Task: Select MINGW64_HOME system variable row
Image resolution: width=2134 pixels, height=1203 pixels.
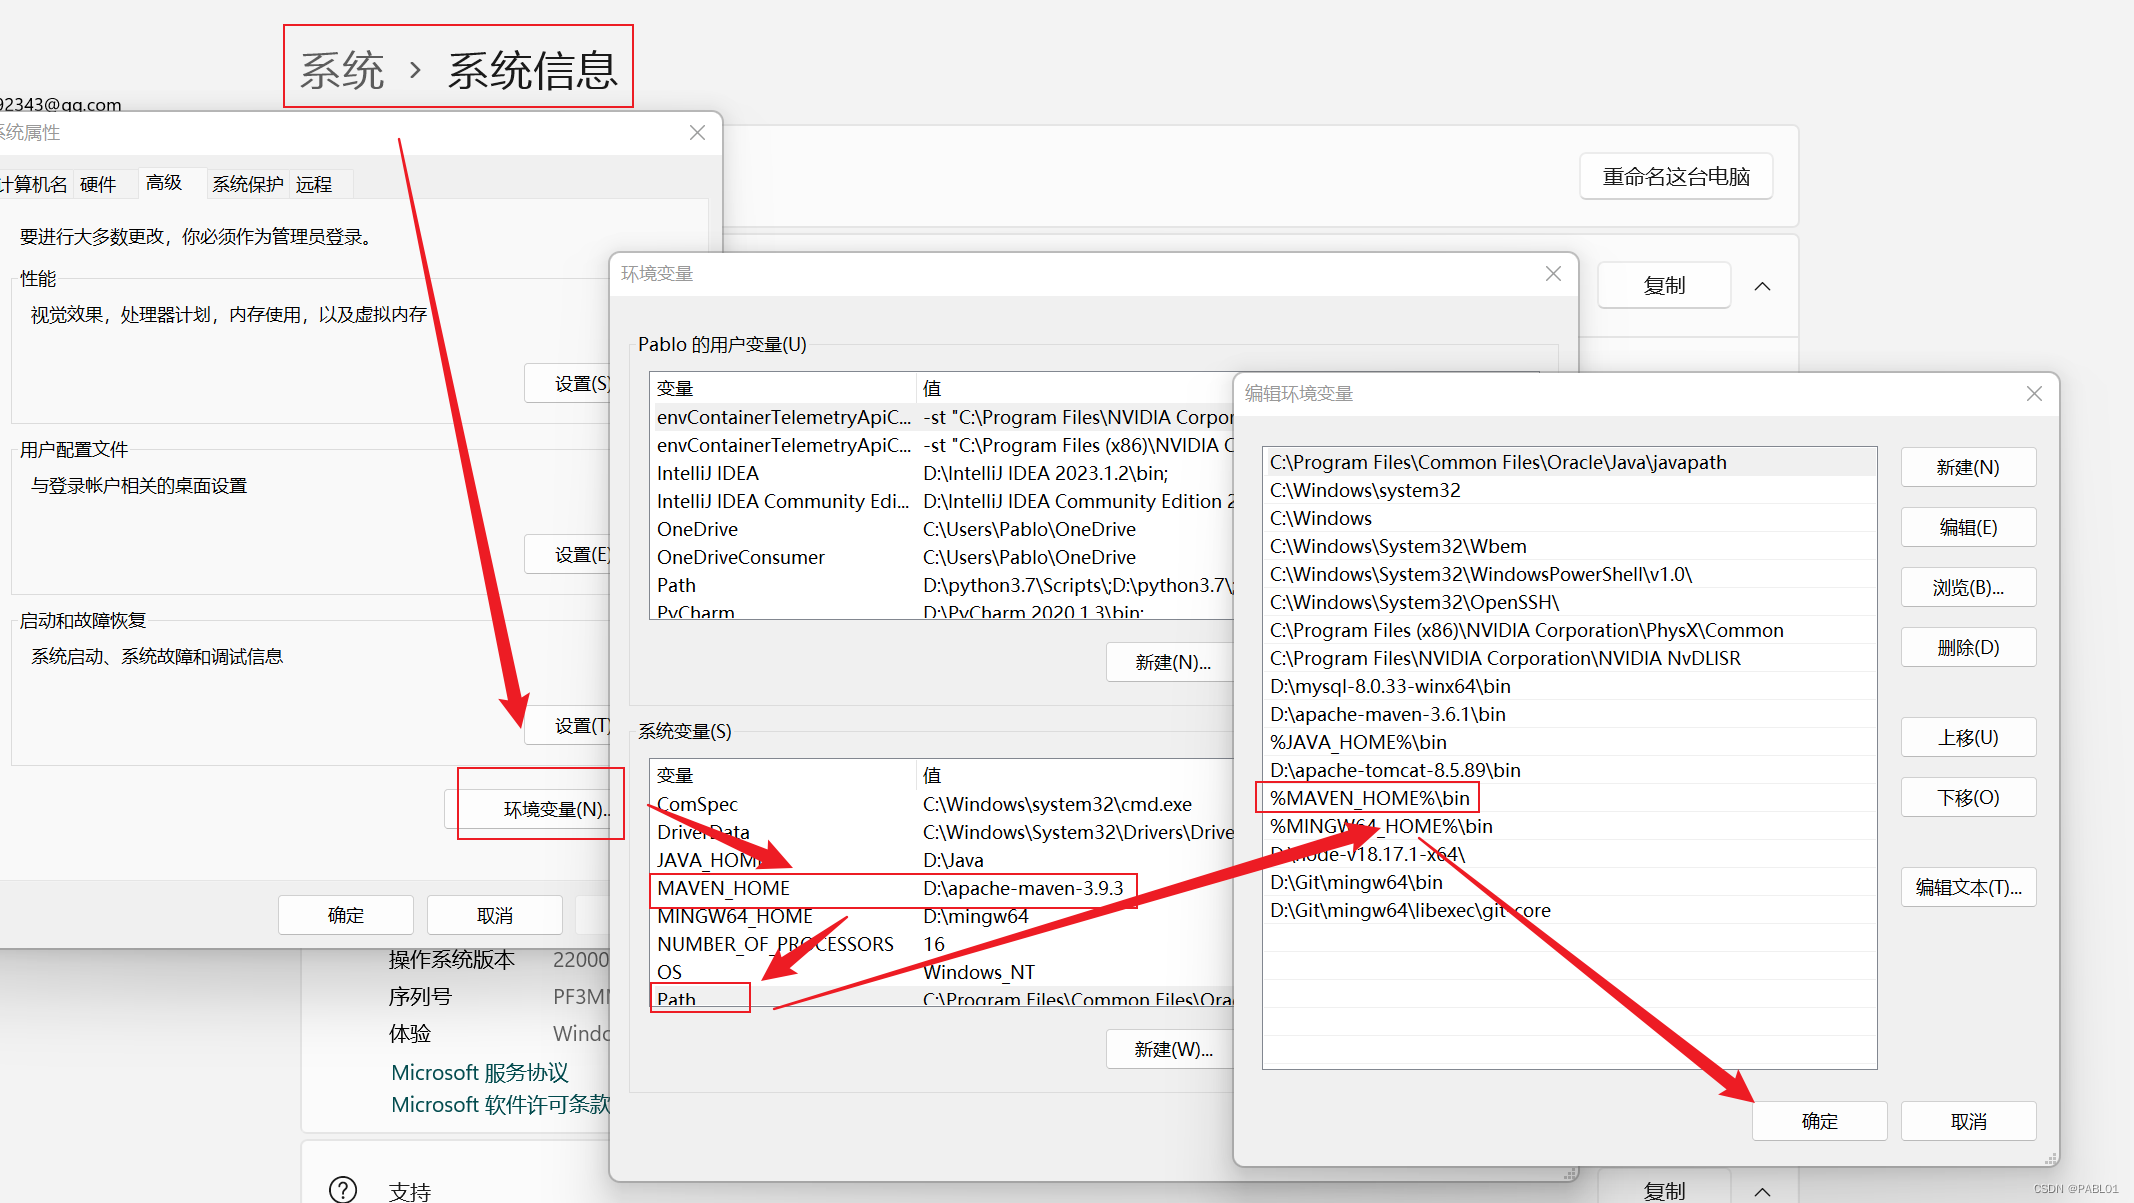Action: point(942,916)
